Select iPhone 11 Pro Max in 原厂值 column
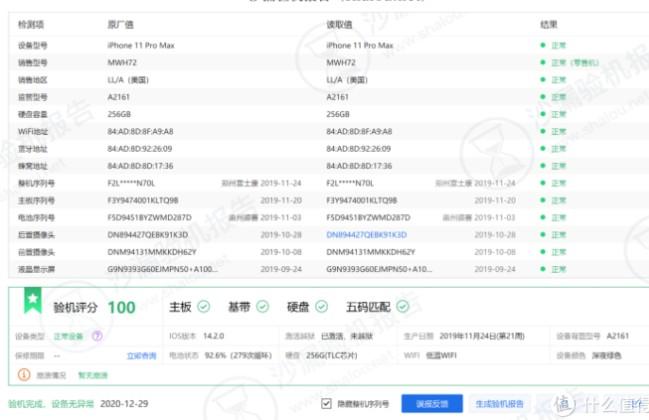The width and height of the screenshot is (649, 420). click(141, 45)
